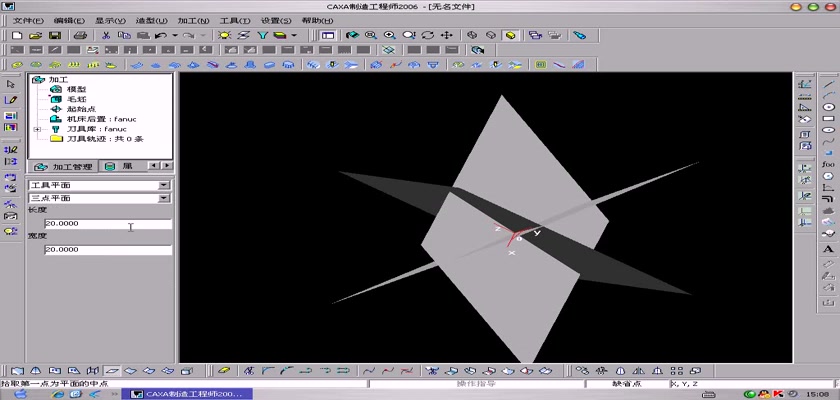Select the 模型 tree item
The width and height of the screenshot is (840, 400).
76,89
